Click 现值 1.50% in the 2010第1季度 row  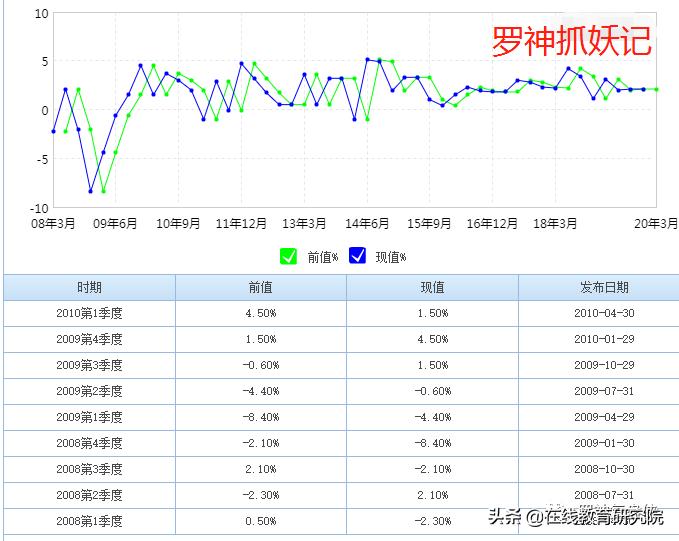(433, 313)
